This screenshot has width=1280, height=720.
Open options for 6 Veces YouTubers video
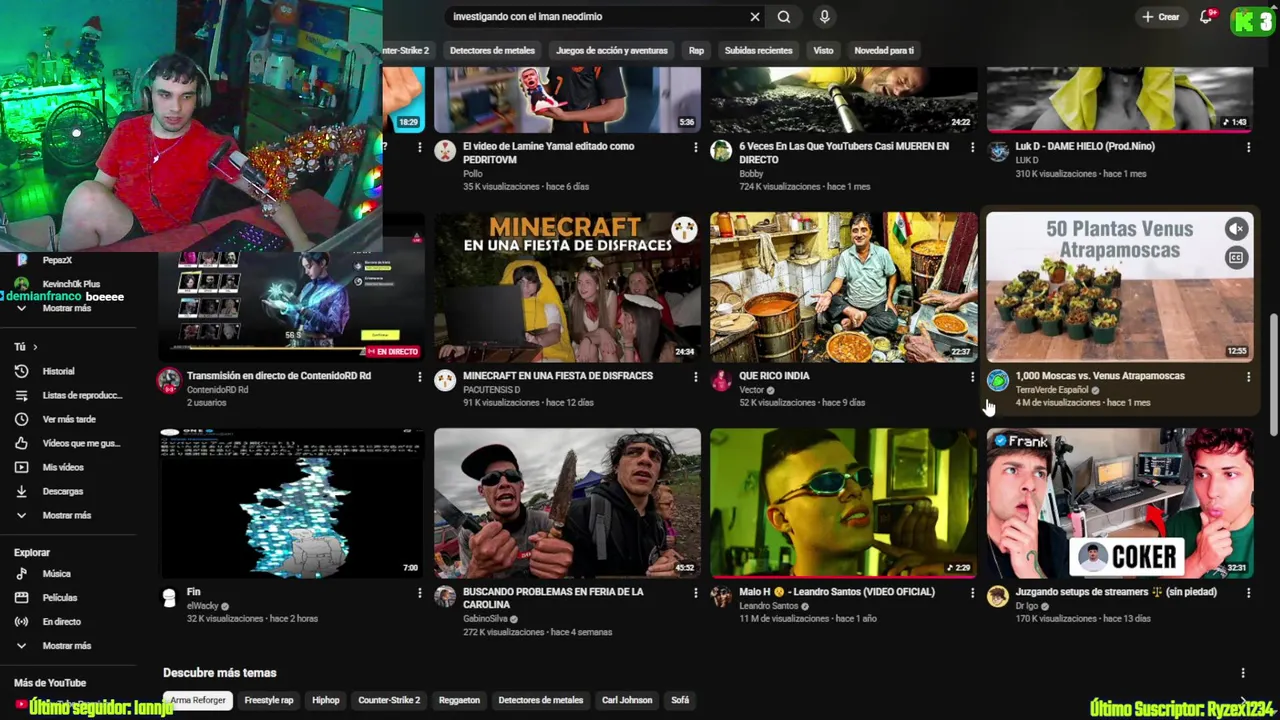(x=972, y=147)
